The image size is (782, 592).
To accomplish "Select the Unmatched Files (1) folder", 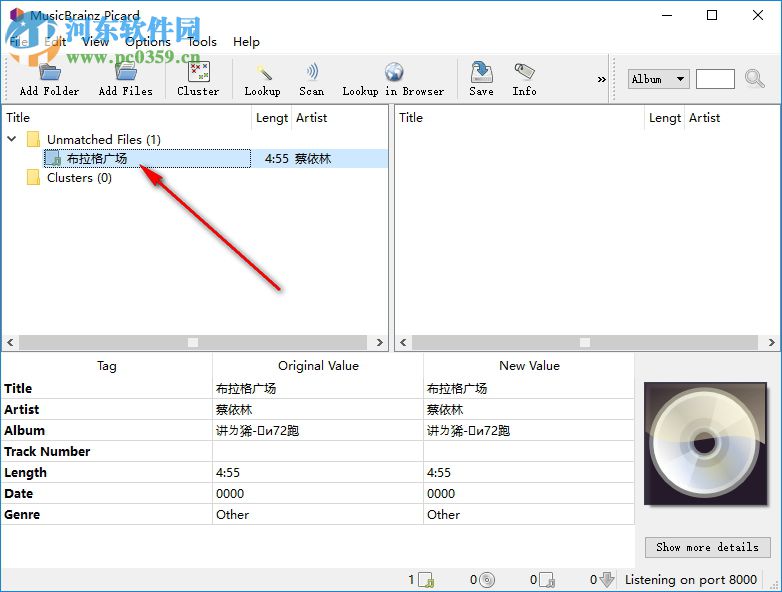I will pos(104,139).
